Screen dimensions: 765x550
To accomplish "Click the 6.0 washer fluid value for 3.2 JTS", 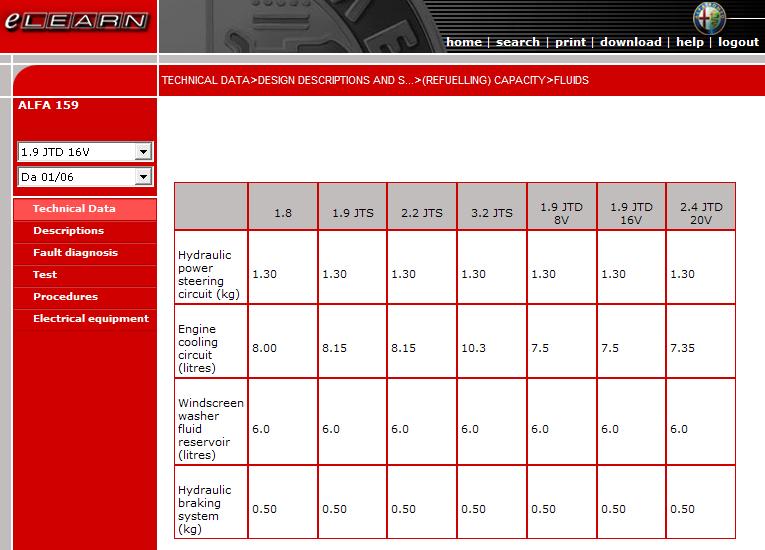I will 470,429.
